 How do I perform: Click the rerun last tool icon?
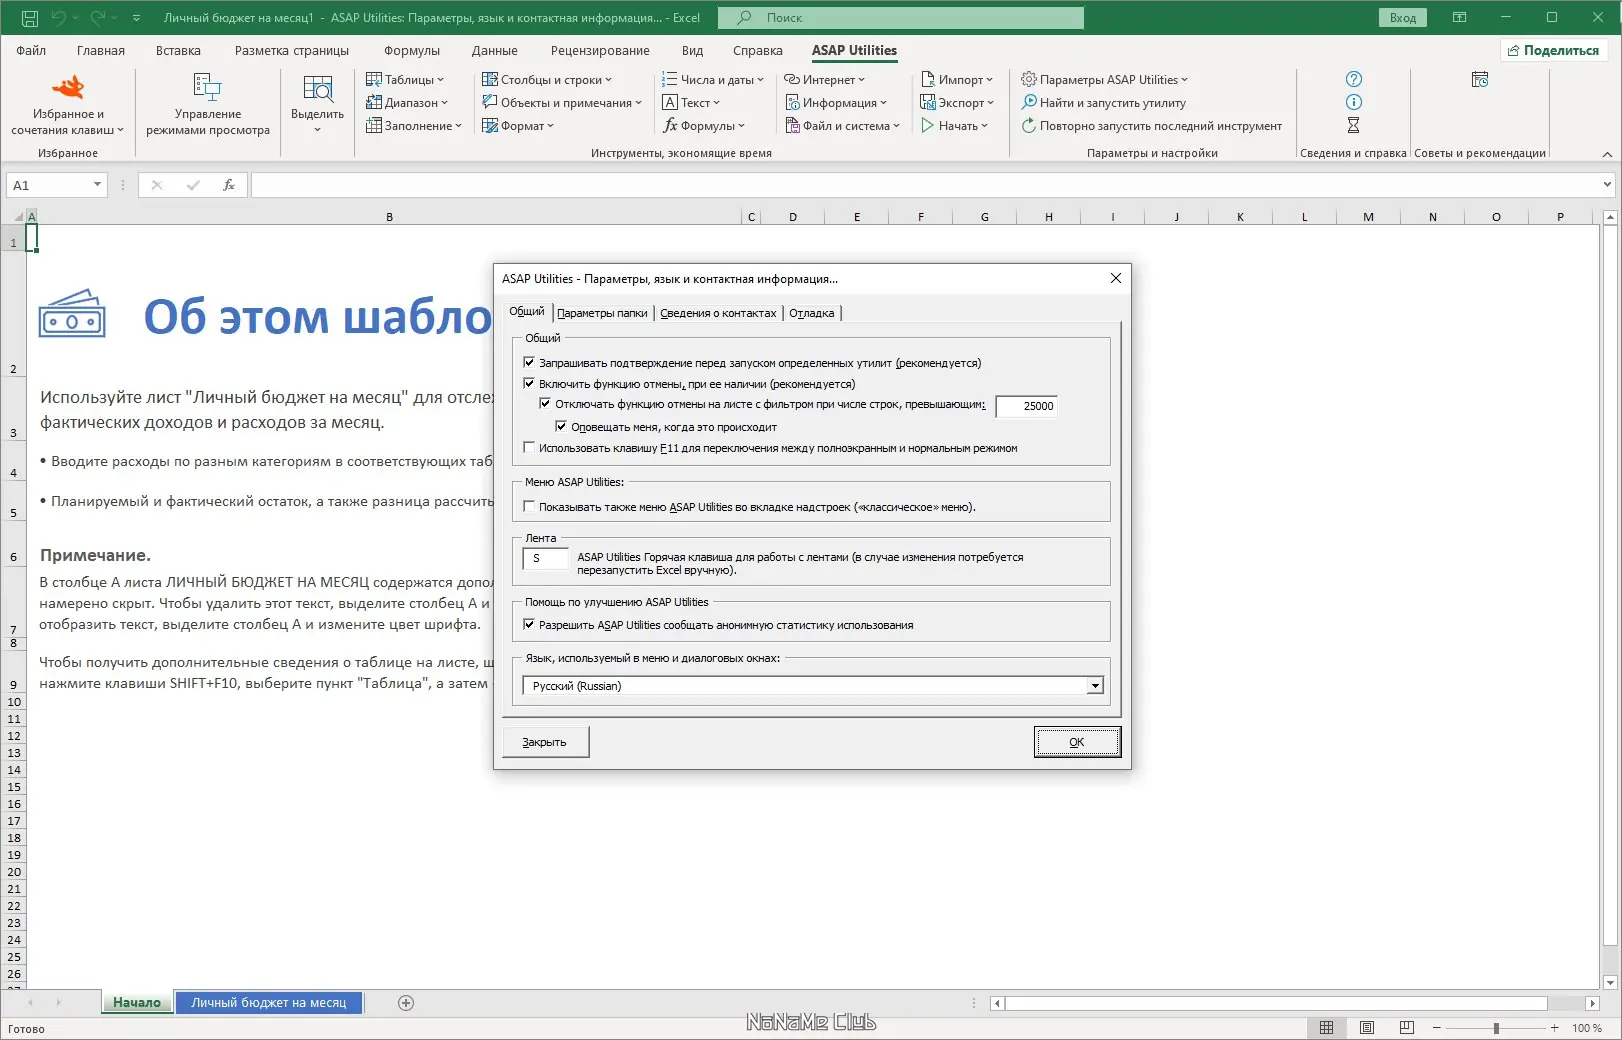point(1029,126)
